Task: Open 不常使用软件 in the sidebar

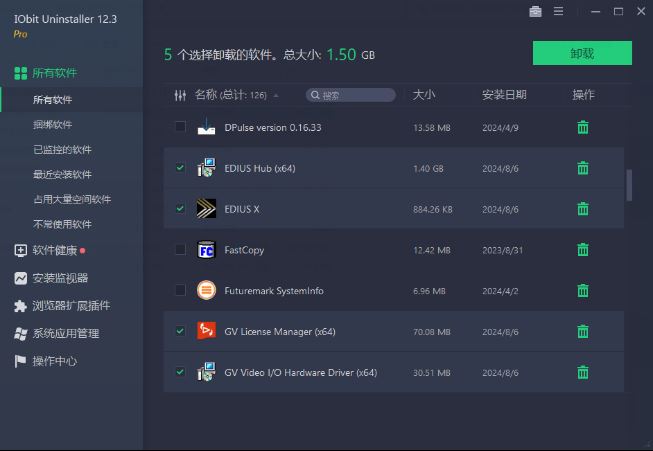Action: pos(62,224)
